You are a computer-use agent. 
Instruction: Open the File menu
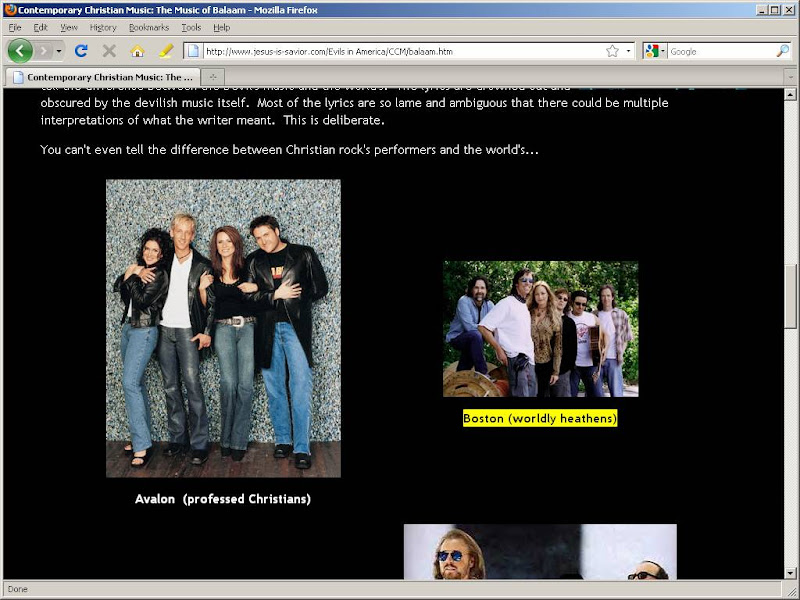click(15, 28)
